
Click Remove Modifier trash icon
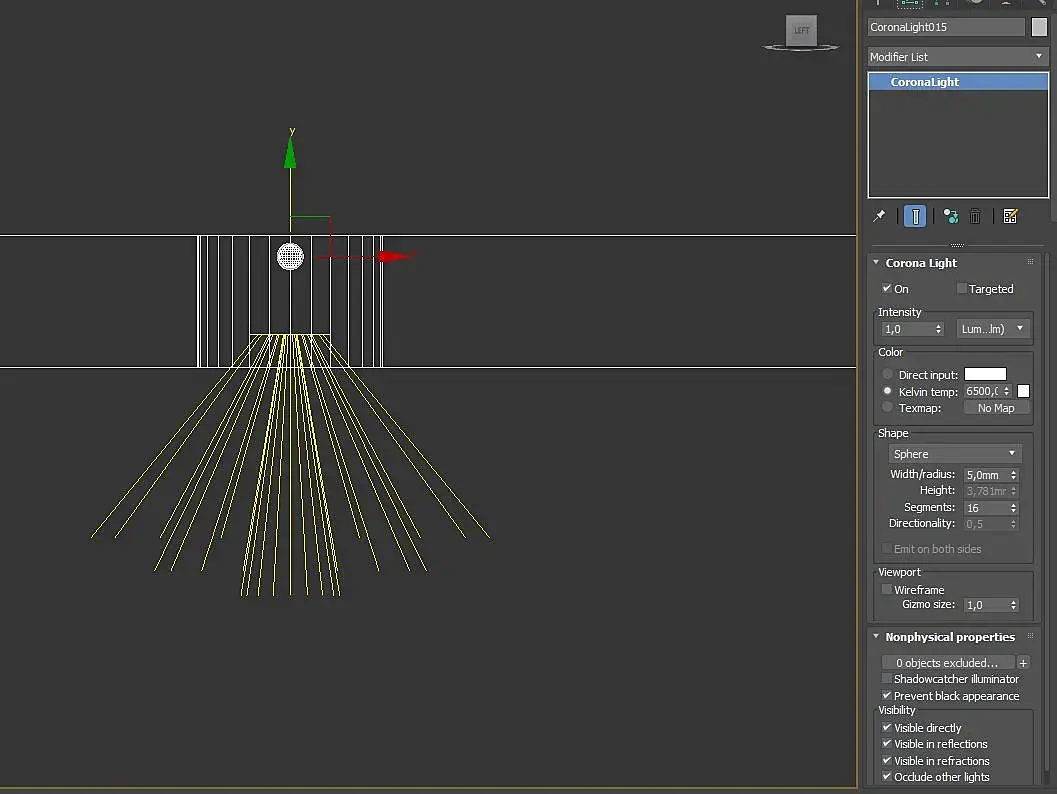pyautogui.click(x=976, y=216)
